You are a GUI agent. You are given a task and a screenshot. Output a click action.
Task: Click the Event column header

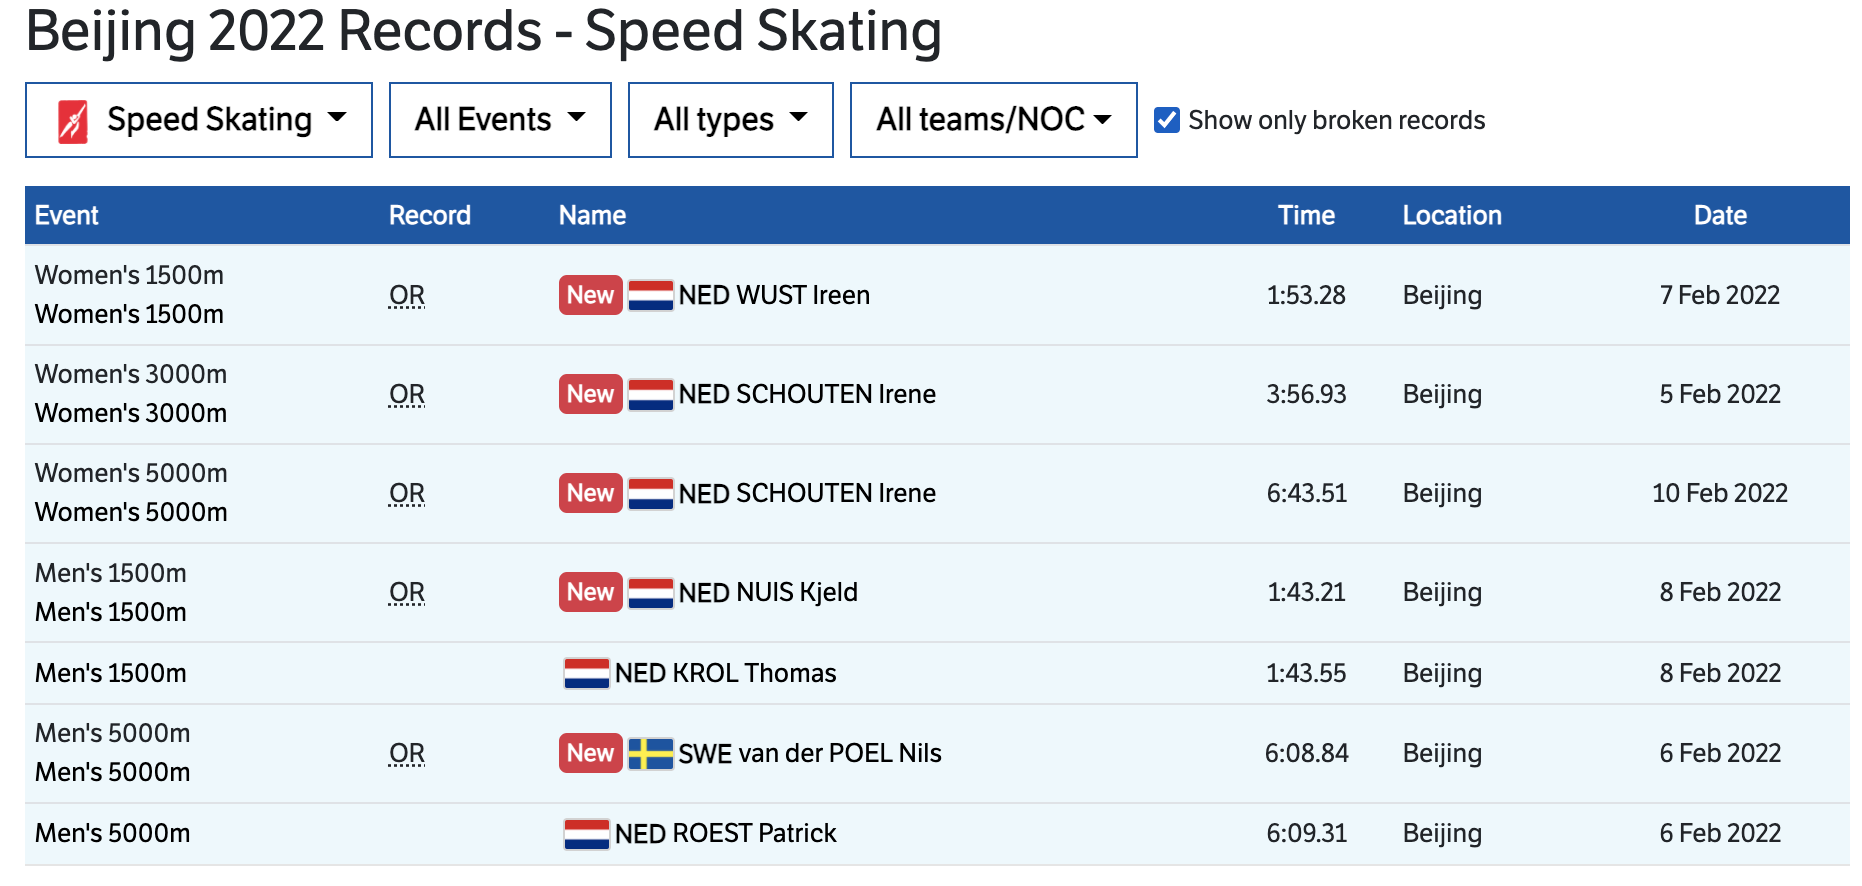[67, 216]
